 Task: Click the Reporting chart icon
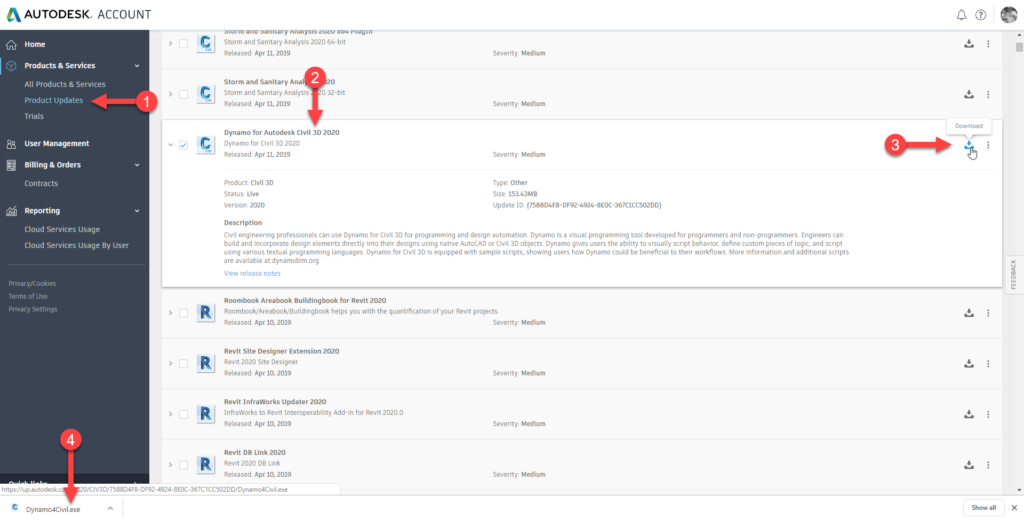coord(11,211)
